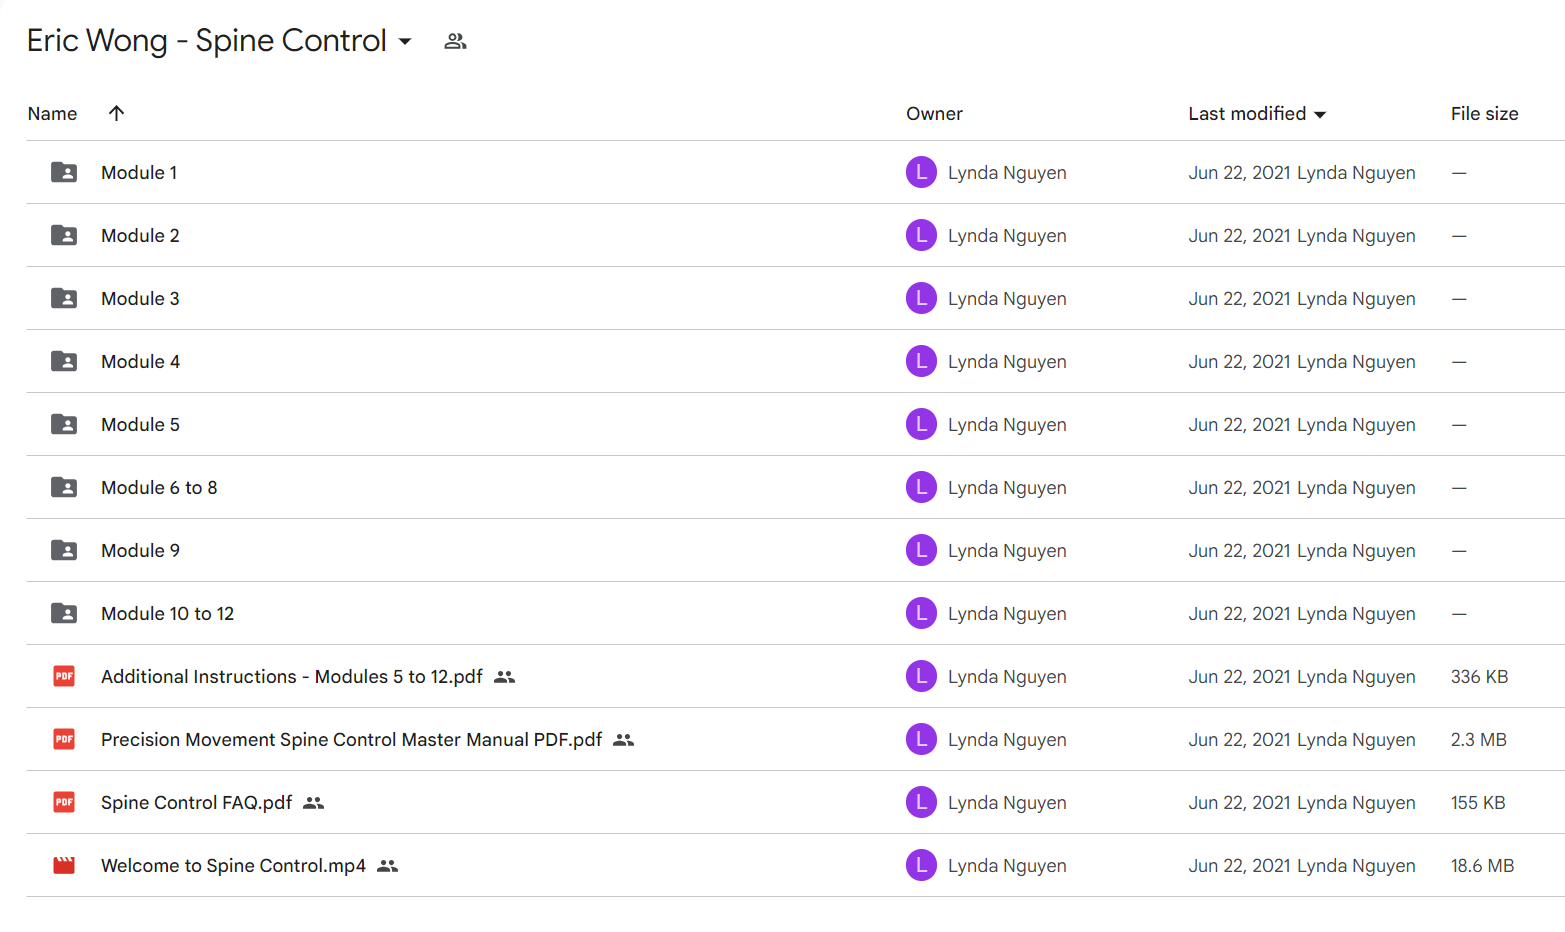Screen dimensions: 1565x932
Task: Click the PDF icon for Spine Control FAQ
Action: click(64, 802)
